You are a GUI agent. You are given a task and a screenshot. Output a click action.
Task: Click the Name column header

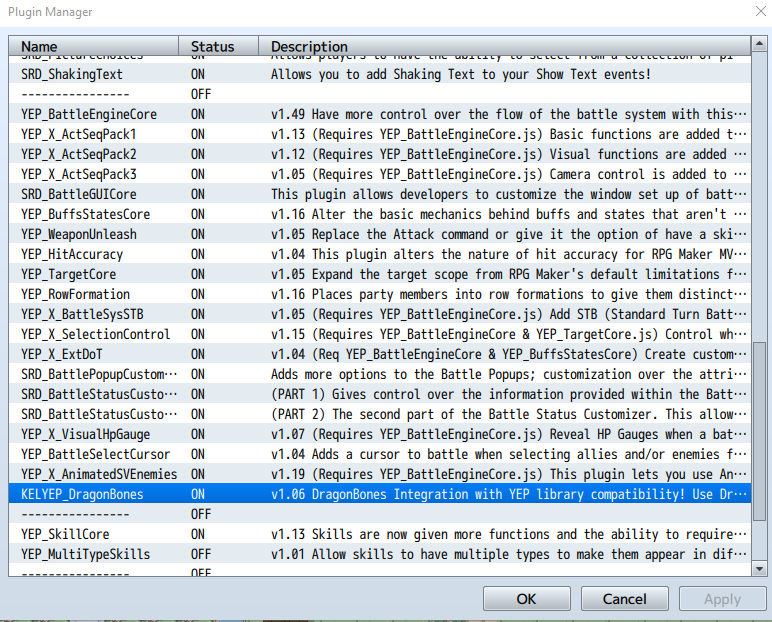point(94,46)
